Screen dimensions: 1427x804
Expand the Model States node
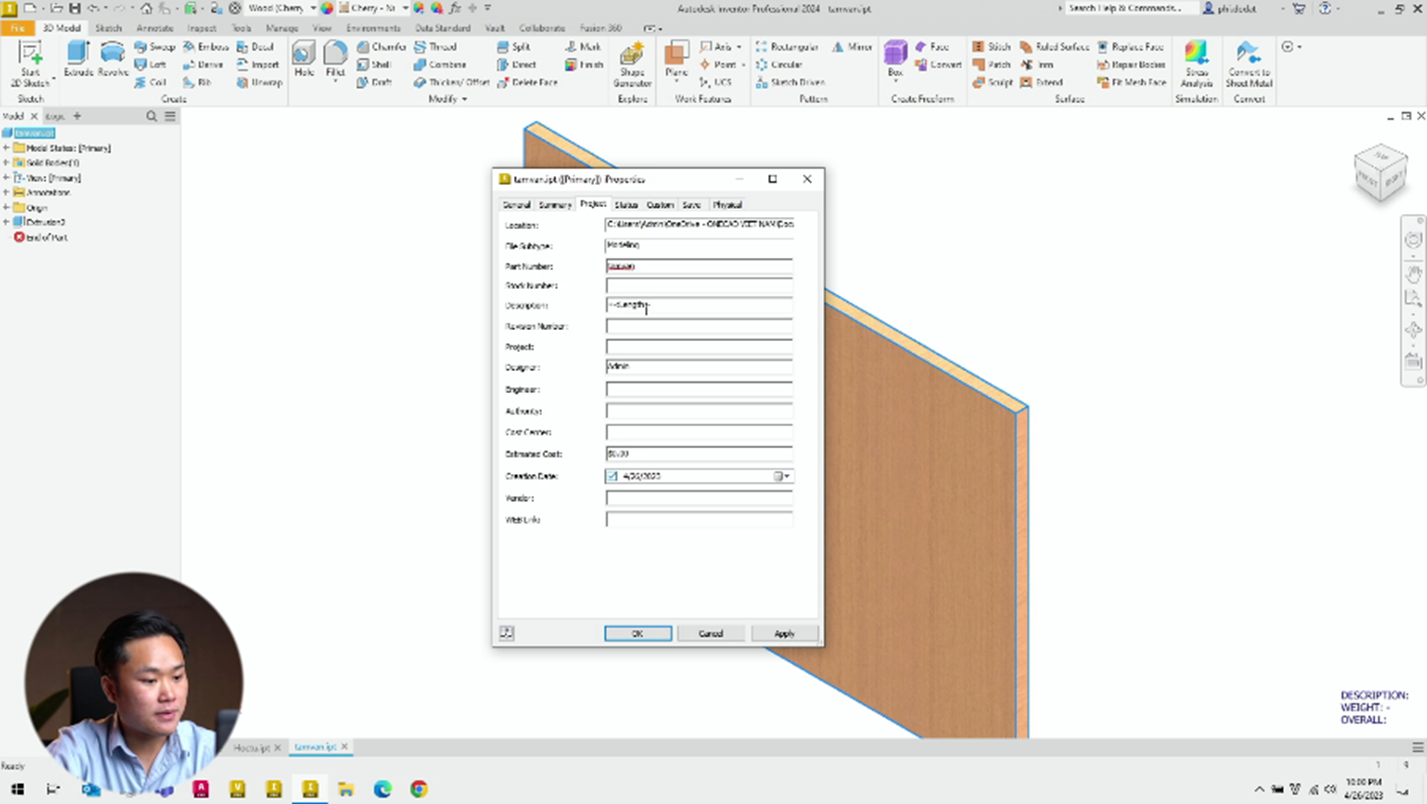click(6, 148)
